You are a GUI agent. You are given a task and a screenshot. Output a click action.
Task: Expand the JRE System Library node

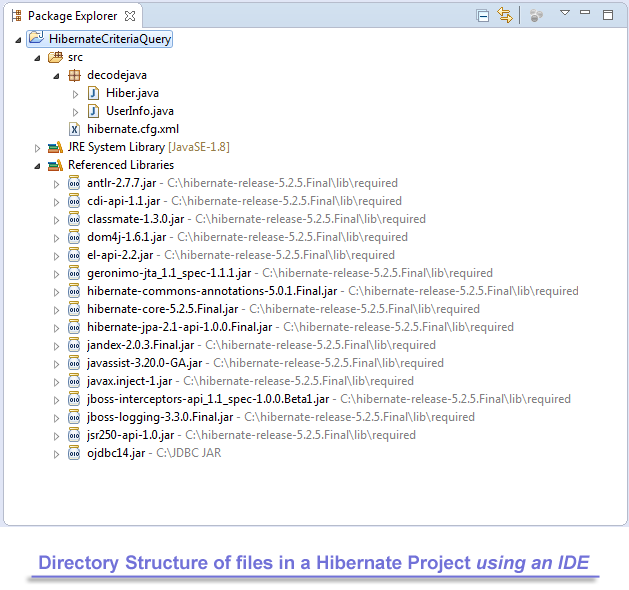(38, 147)
